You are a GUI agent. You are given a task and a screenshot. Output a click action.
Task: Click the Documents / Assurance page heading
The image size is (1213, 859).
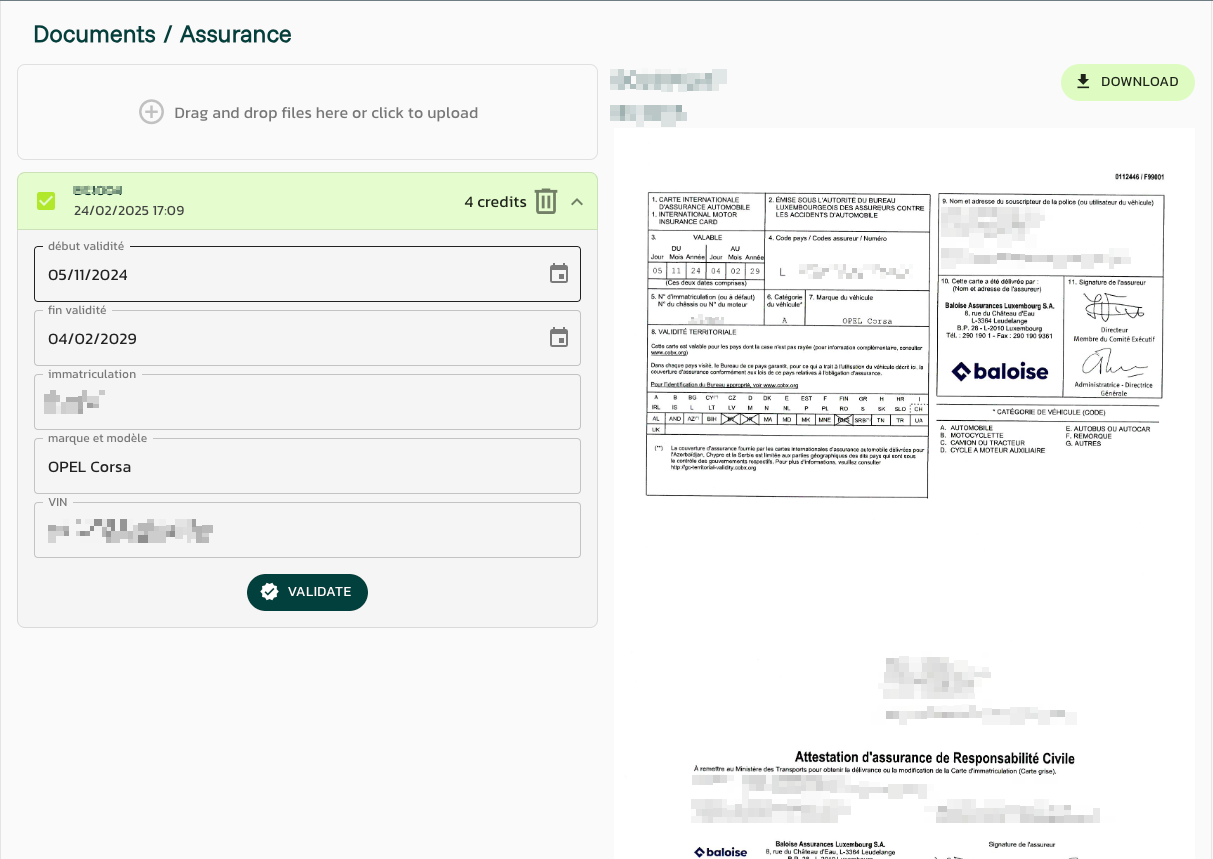[162, 34]
